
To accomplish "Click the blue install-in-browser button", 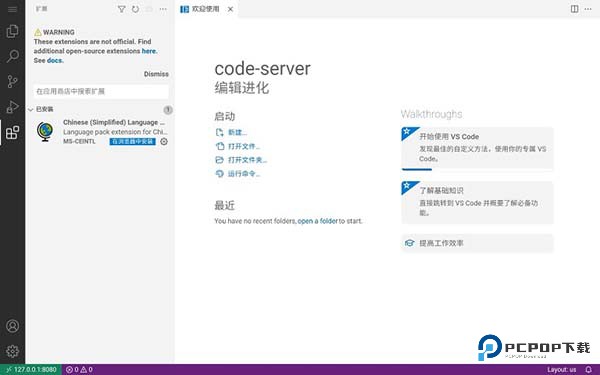I will point(132,142).
